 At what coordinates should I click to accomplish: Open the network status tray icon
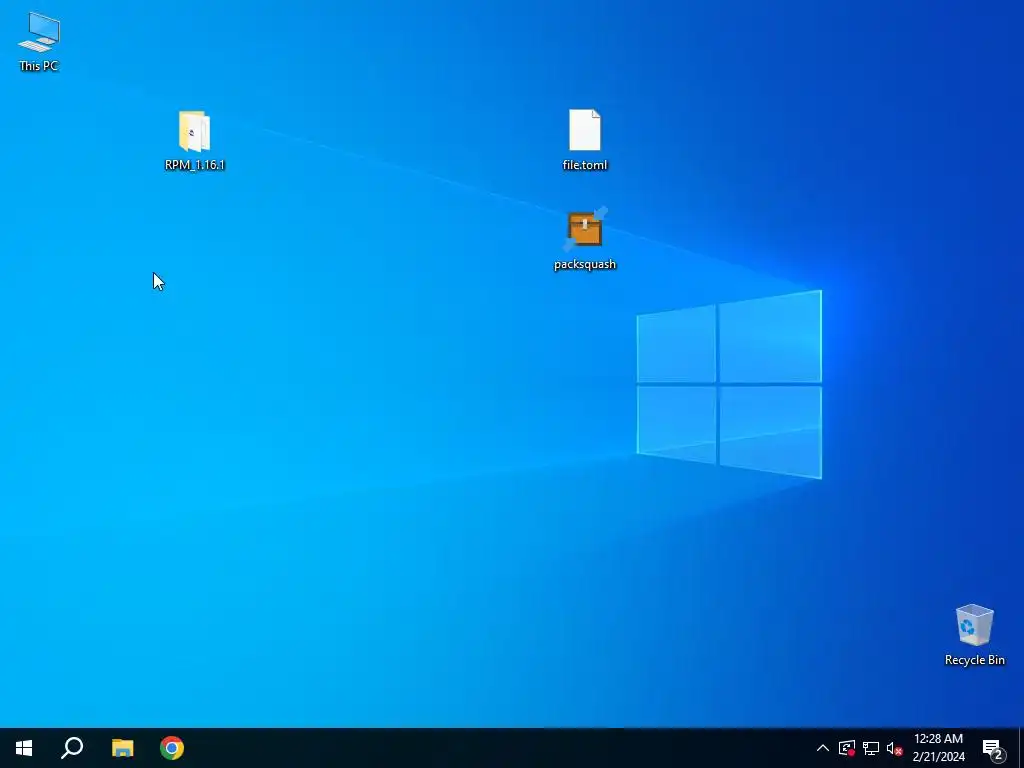pos(871,748)
